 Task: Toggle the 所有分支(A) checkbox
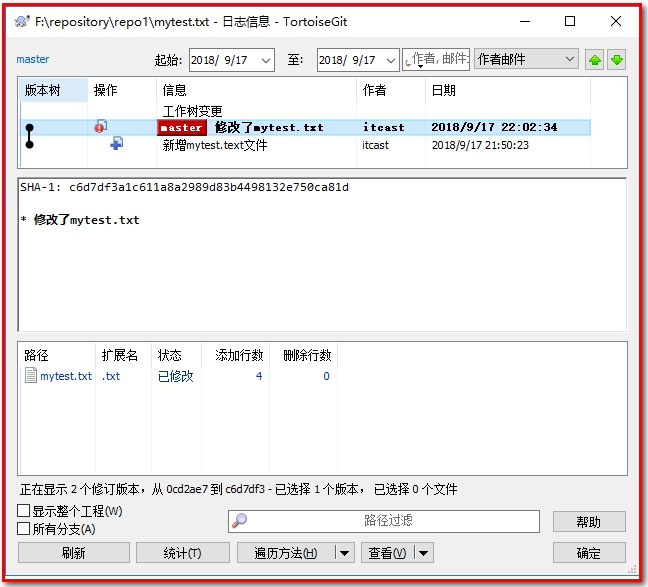(x=24, y=529)
